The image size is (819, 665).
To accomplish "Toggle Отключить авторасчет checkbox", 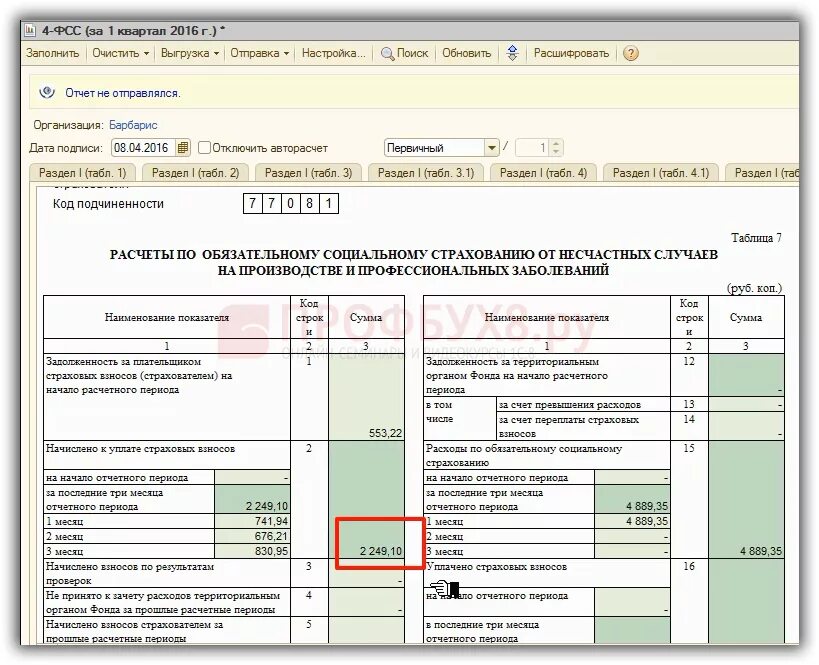I will pyautogui.click(x=204, y=148).
